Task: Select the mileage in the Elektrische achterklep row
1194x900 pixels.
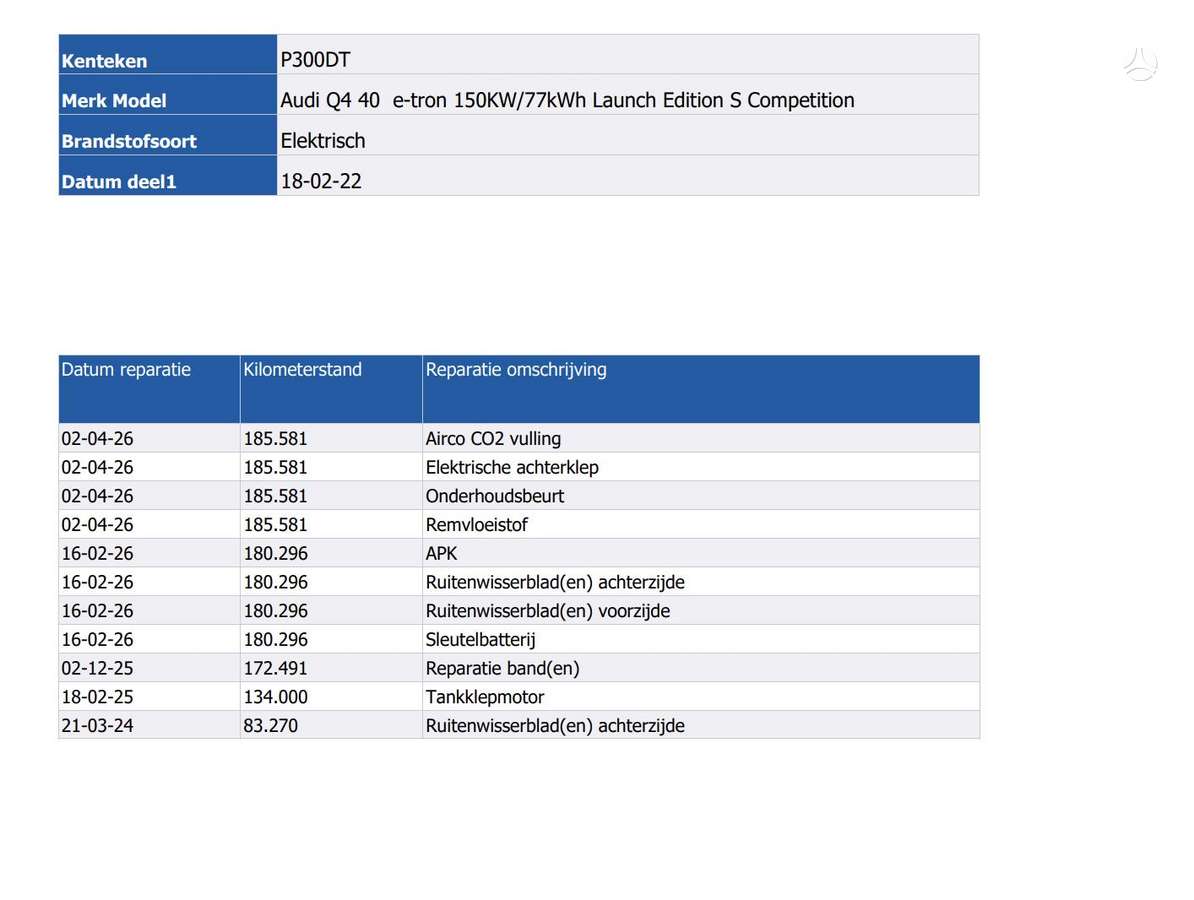Action: click(x=275, y=467)
